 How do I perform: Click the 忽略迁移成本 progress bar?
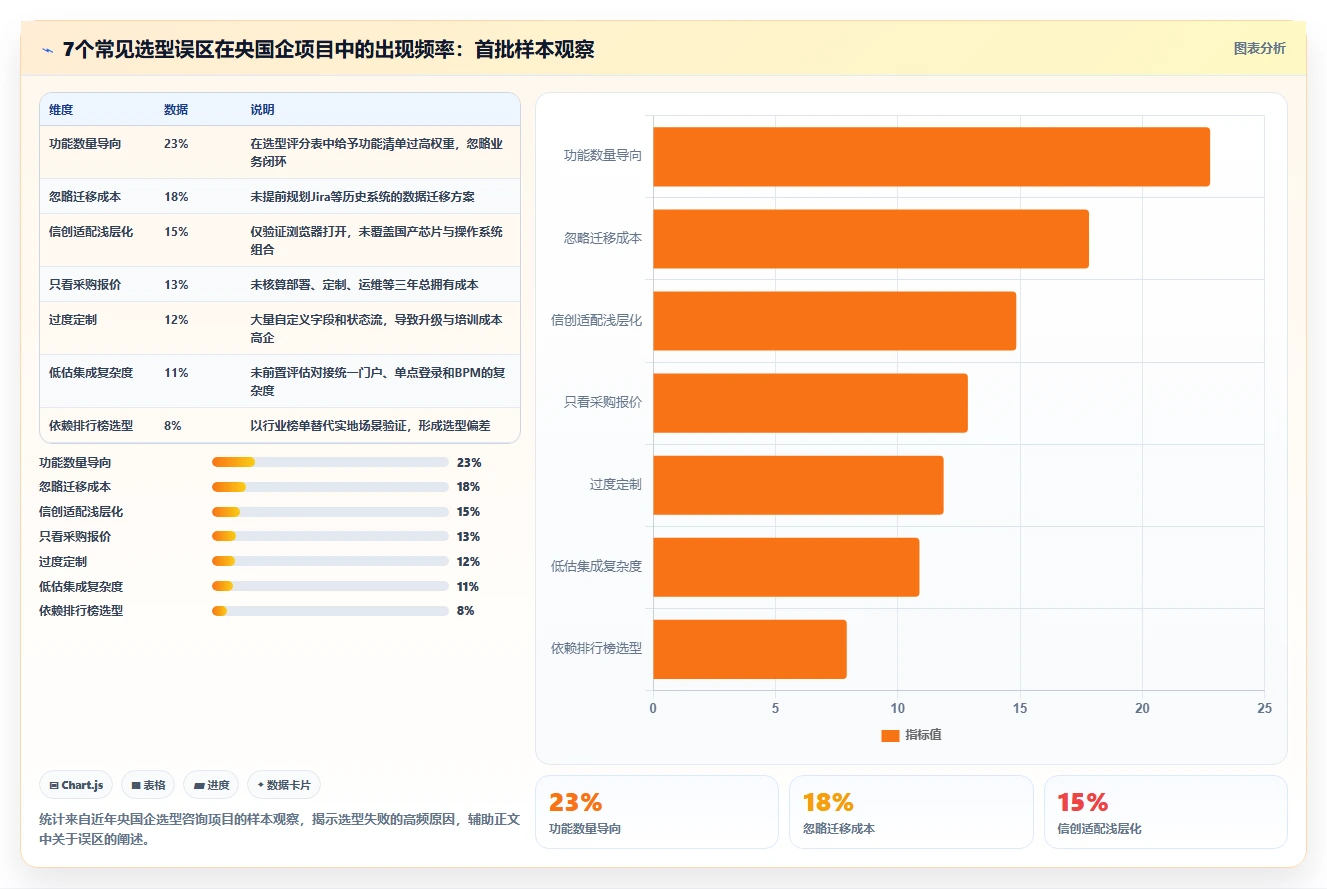coord(330,487)
